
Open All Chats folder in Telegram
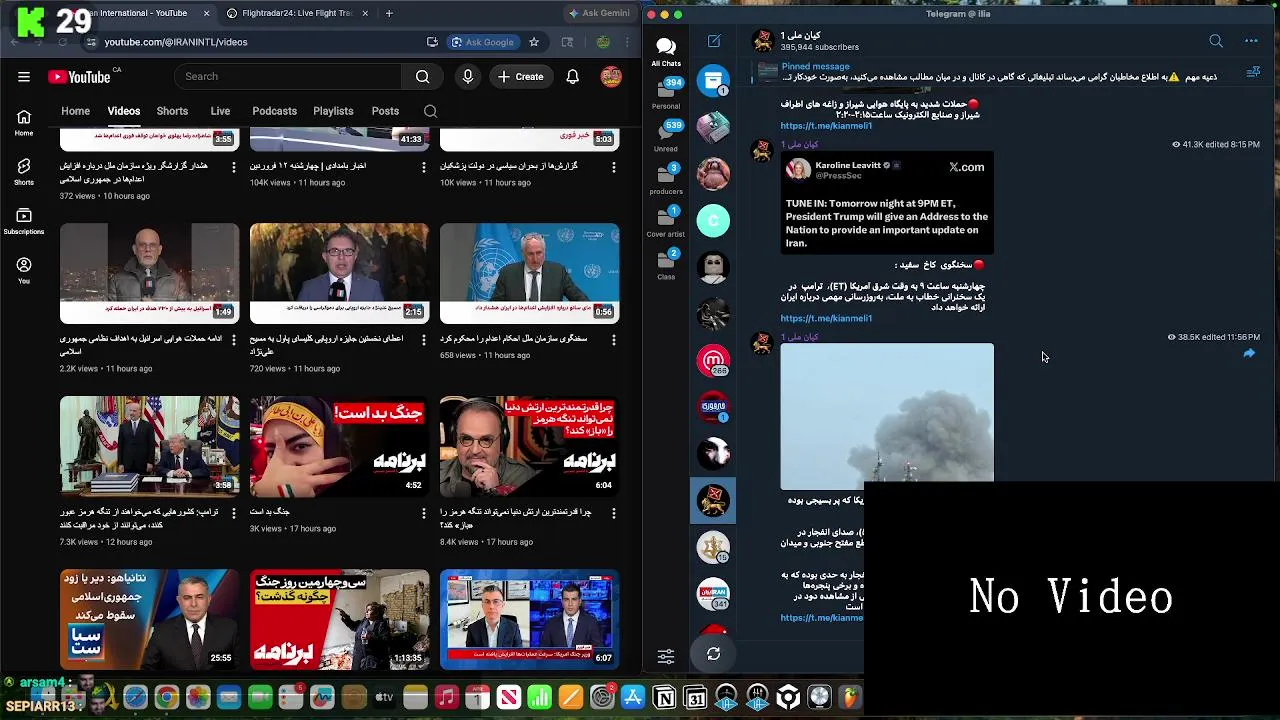coord(666,52)
